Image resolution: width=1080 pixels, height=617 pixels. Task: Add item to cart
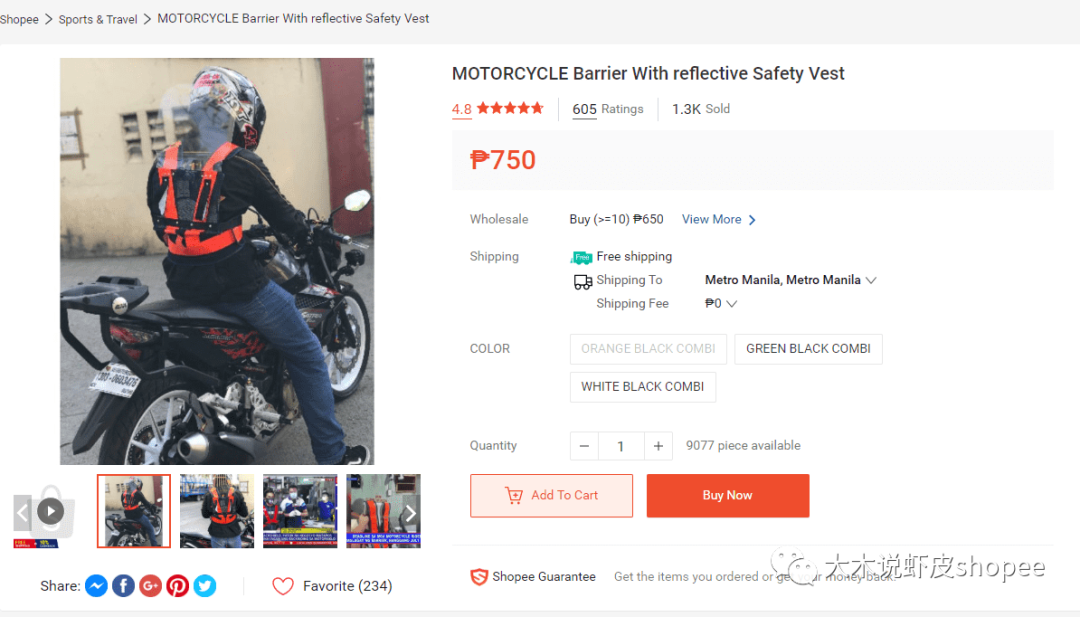point(551,496)
